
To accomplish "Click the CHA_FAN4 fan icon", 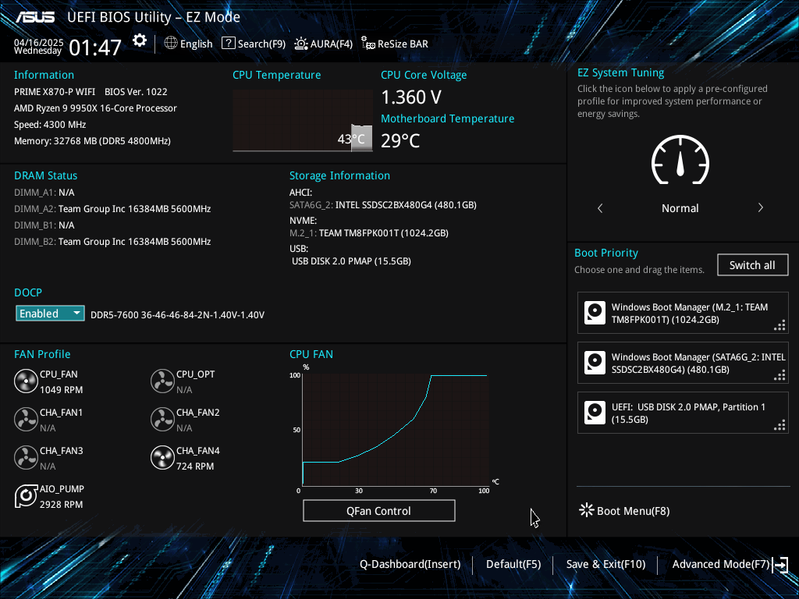I will pos(163,458).
